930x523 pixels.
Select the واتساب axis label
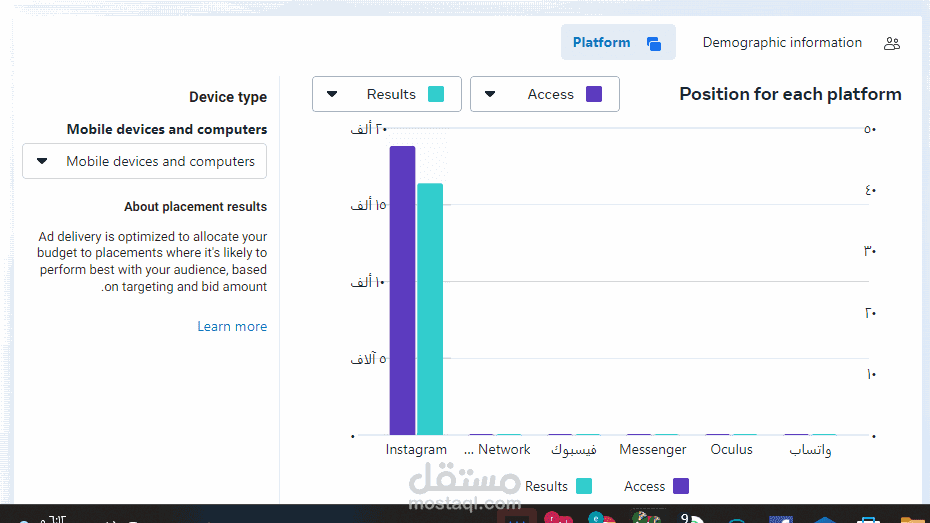810,450
